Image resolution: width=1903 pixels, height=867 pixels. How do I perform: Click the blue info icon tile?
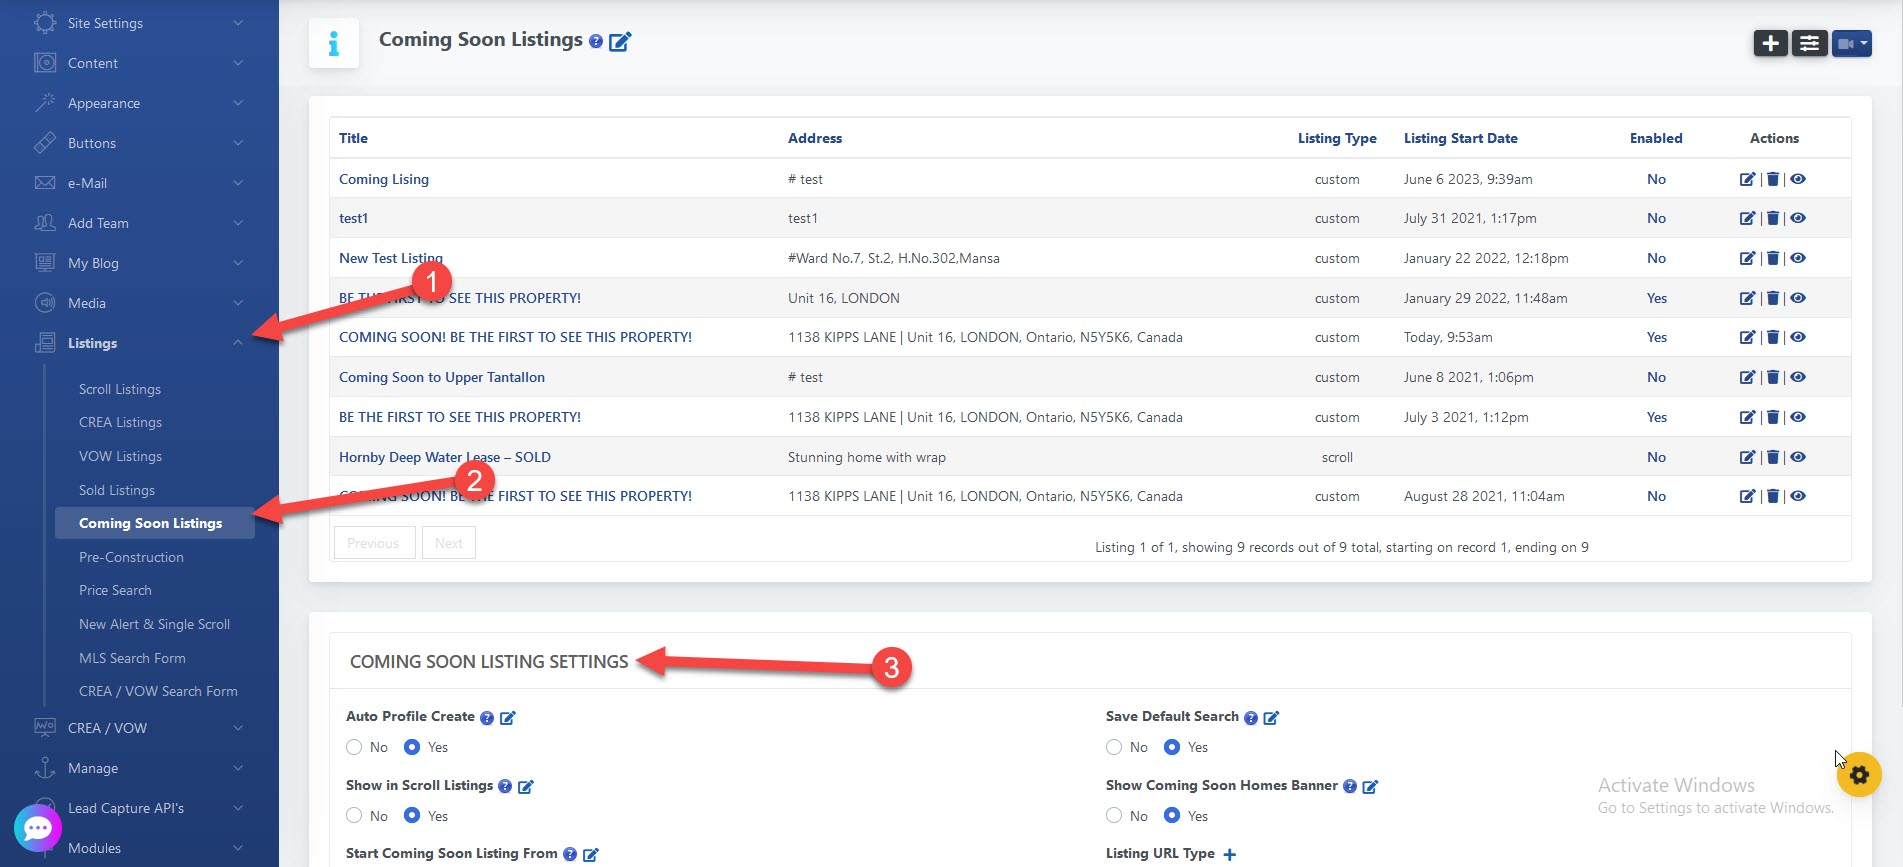[334, 43]
